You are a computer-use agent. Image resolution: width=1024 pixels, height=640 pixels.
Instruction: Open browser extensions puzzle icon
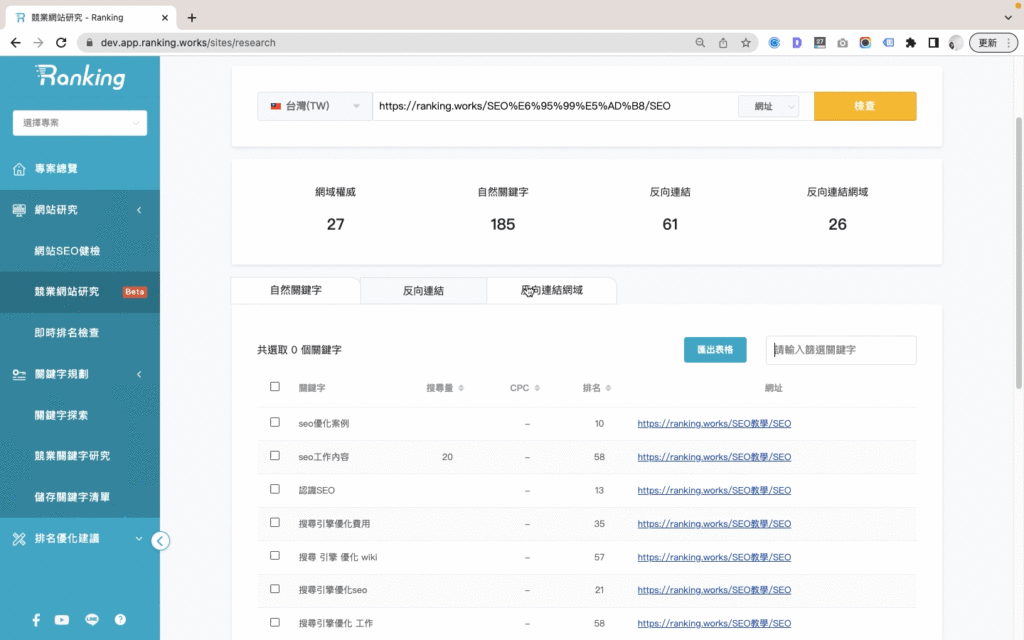tap(910, 42)
